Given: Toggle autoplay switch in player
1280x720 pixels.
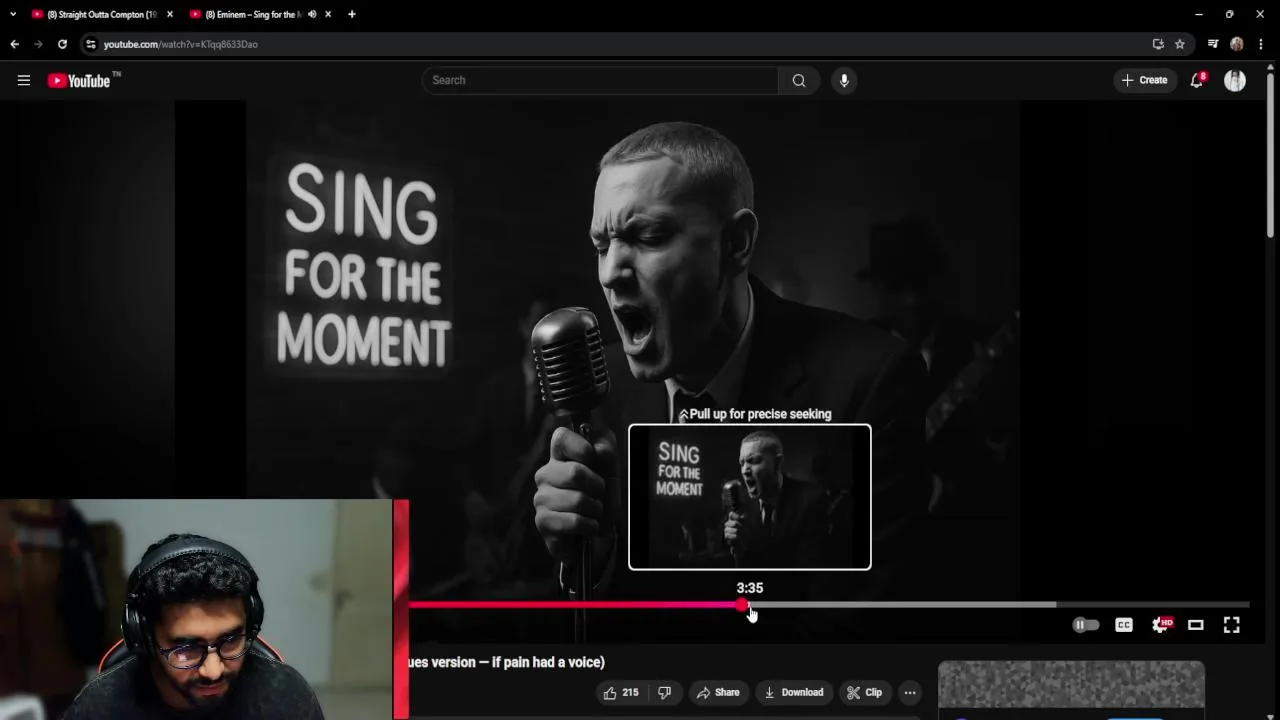Looking at the screenshot, I should coord(1086,625).
